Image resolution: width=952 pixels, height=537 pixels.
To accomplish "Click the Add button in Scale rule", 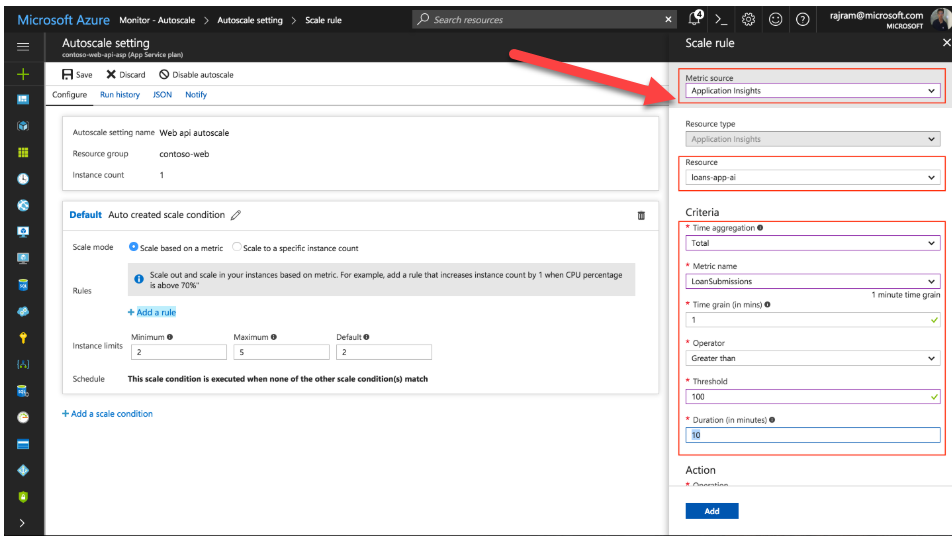I will click(712, 511).
